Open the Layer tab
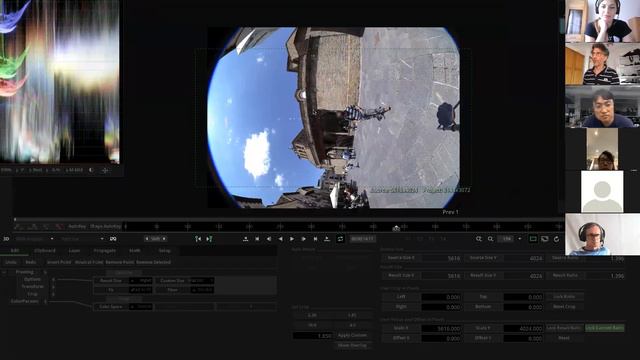Image resolution: width=640 pixels, height=360 pixels. pos(74,251)
